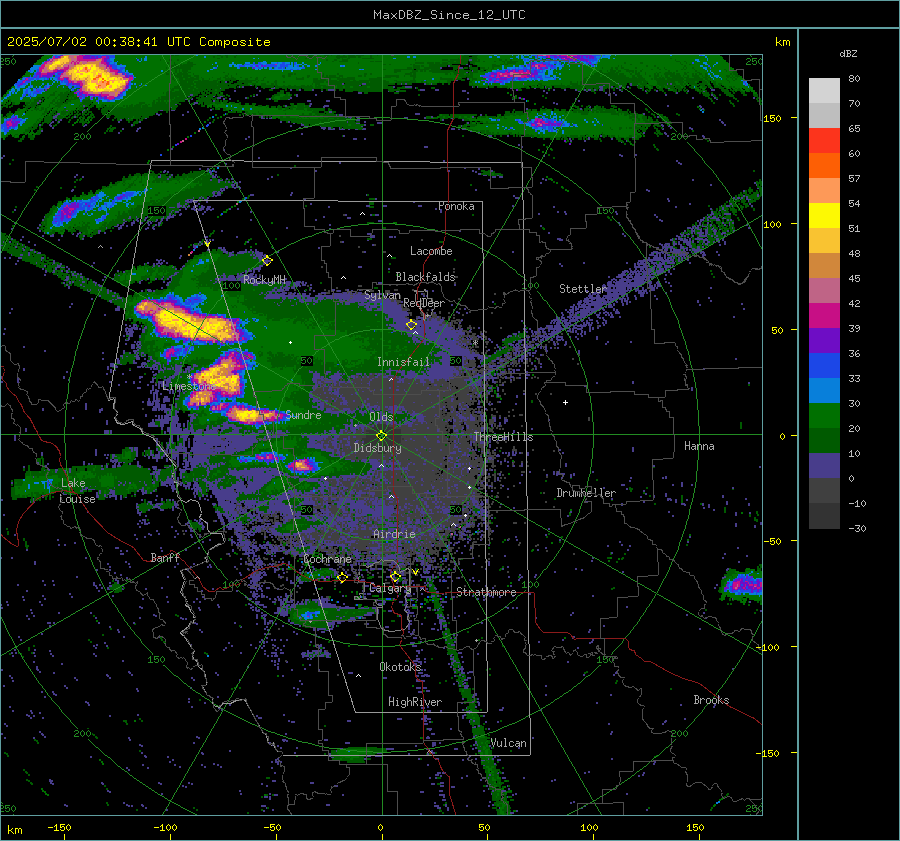The image size is (900, 841).
Task: Click the Strathmore town label
Action: tap(486, 592)
